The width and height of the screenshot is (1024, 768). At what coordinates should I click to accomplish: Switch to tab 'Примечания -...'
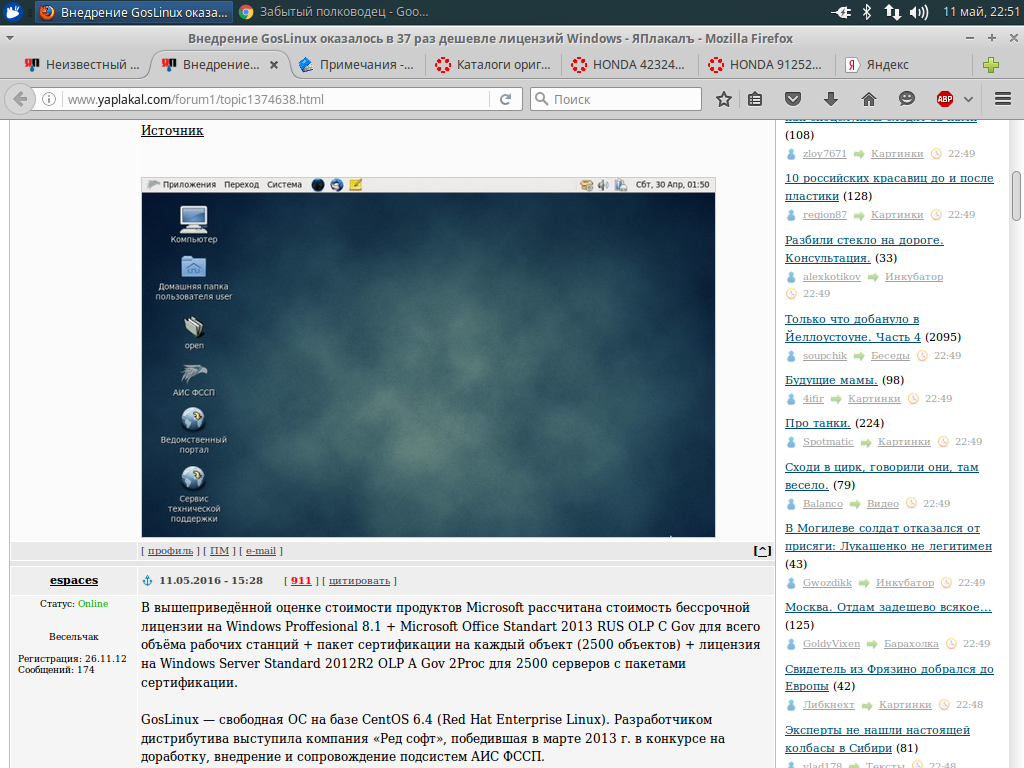coord(357,65)
